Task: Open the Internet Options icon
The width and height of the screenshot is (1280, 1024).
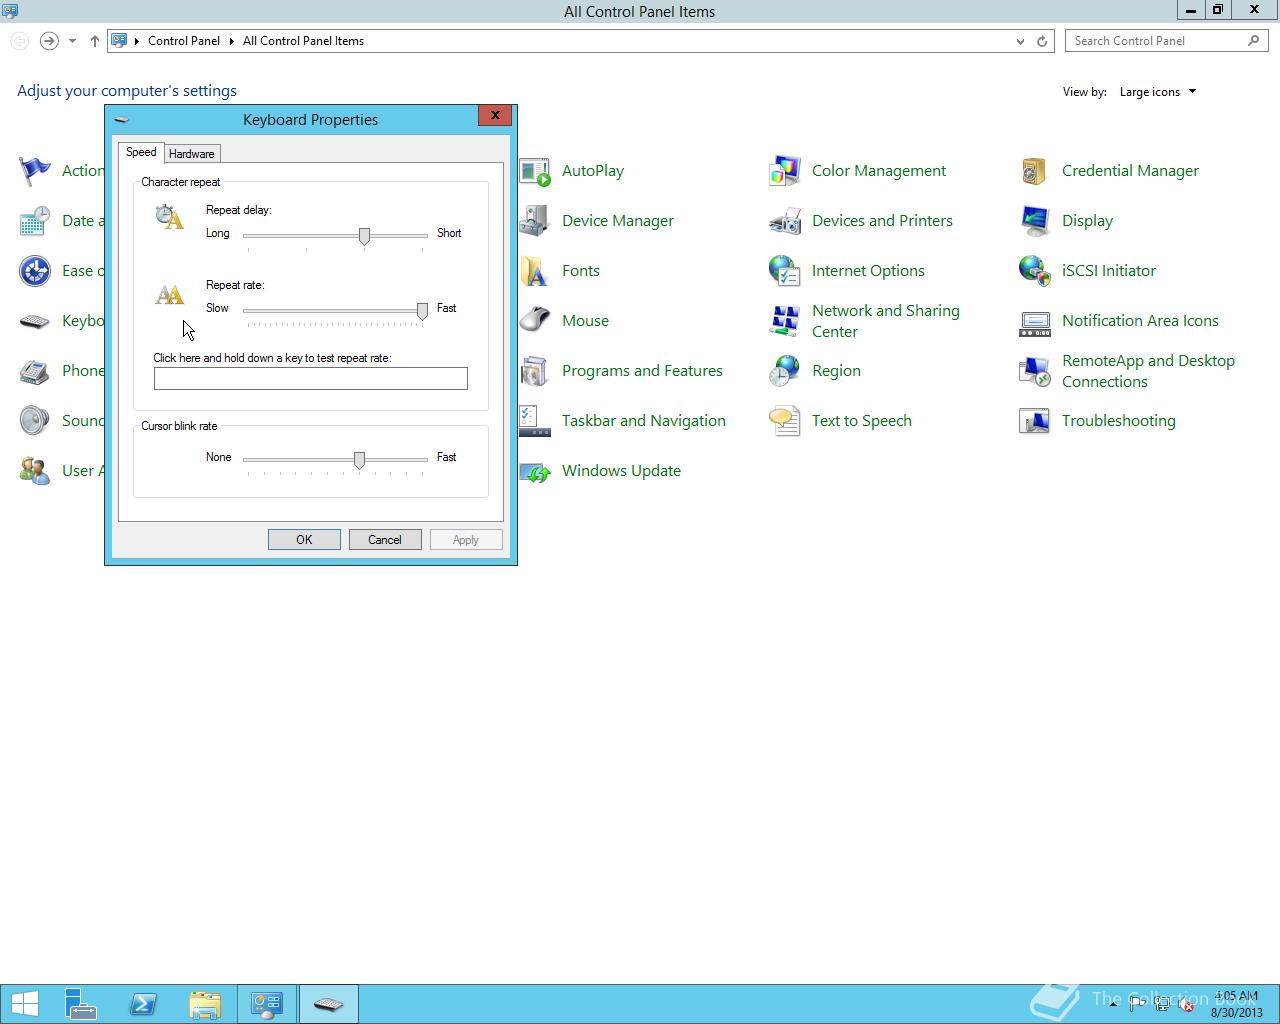Action: (x=785, y=271)
